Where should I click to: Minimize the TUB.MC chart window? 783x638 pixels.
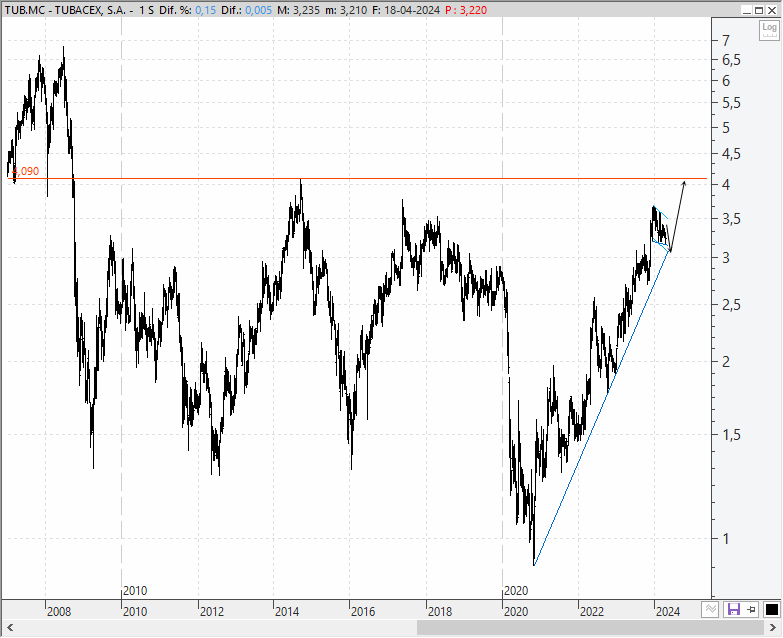point(747,10)
